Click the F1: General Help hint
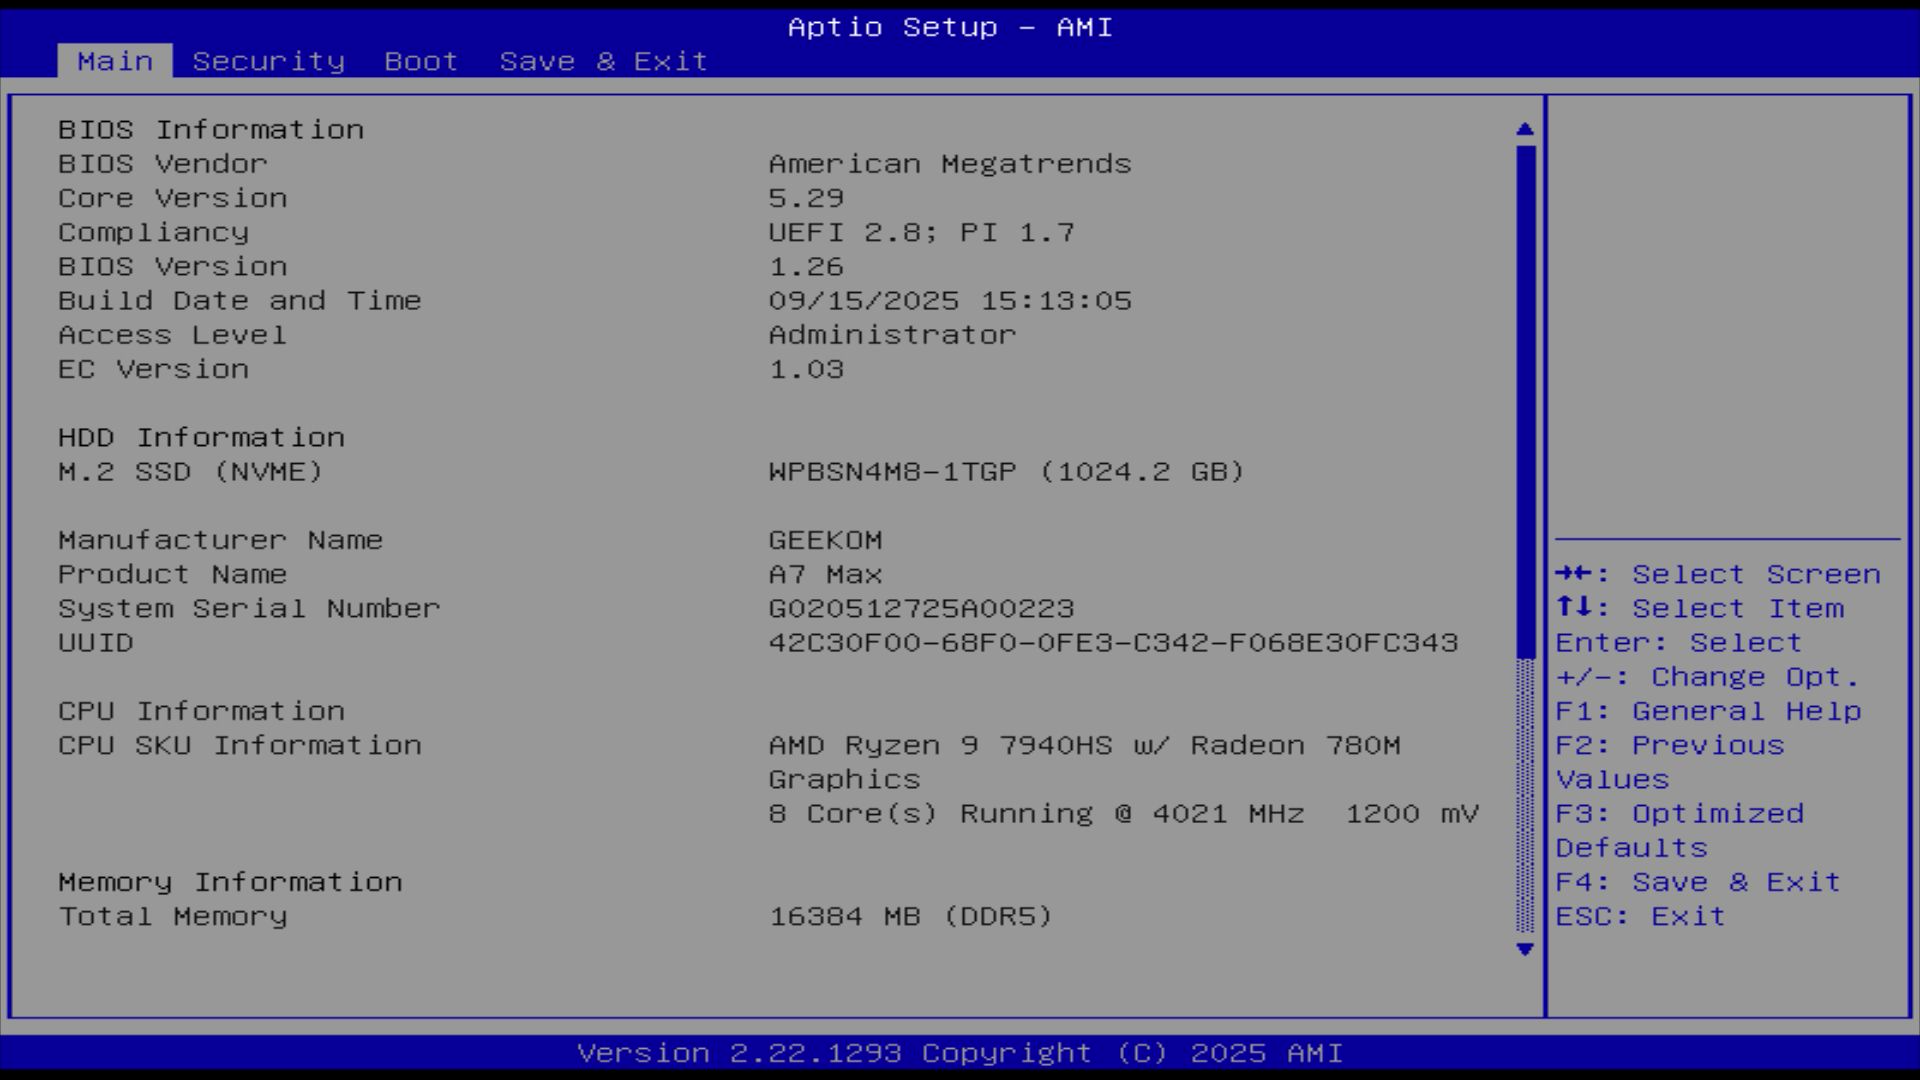1920x1080 pixels. pyautogui.click(x=1707, y=711)
